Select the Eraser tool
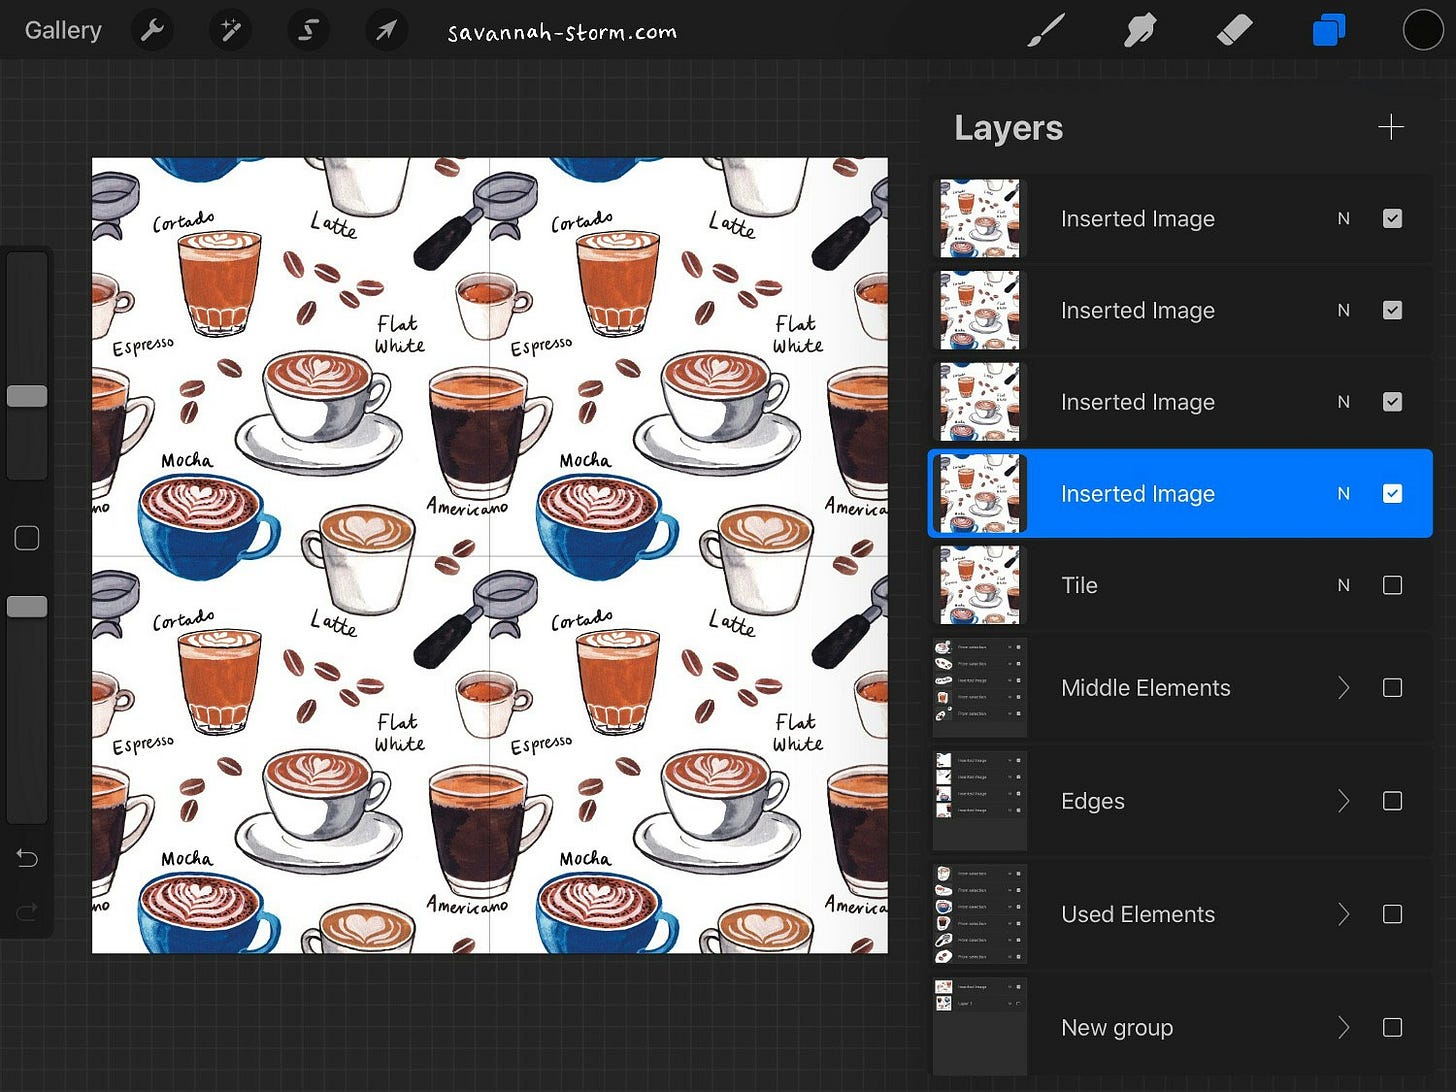 [1235, 30]
